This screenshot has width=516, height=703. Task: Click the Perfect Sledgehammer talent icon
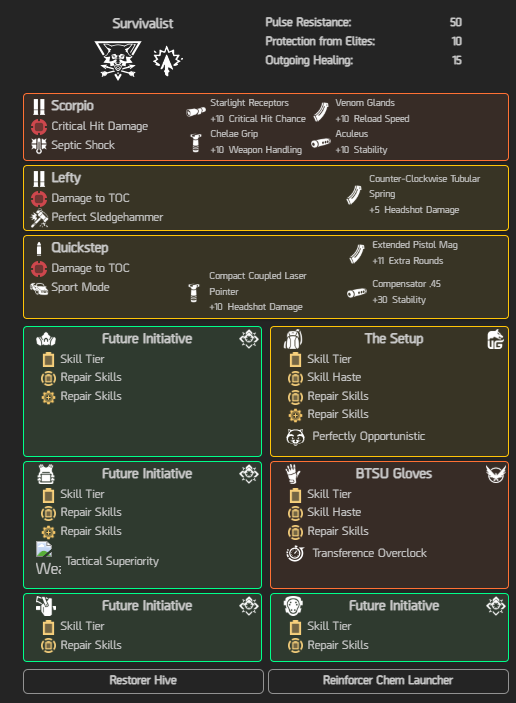[x=39, y=217]
